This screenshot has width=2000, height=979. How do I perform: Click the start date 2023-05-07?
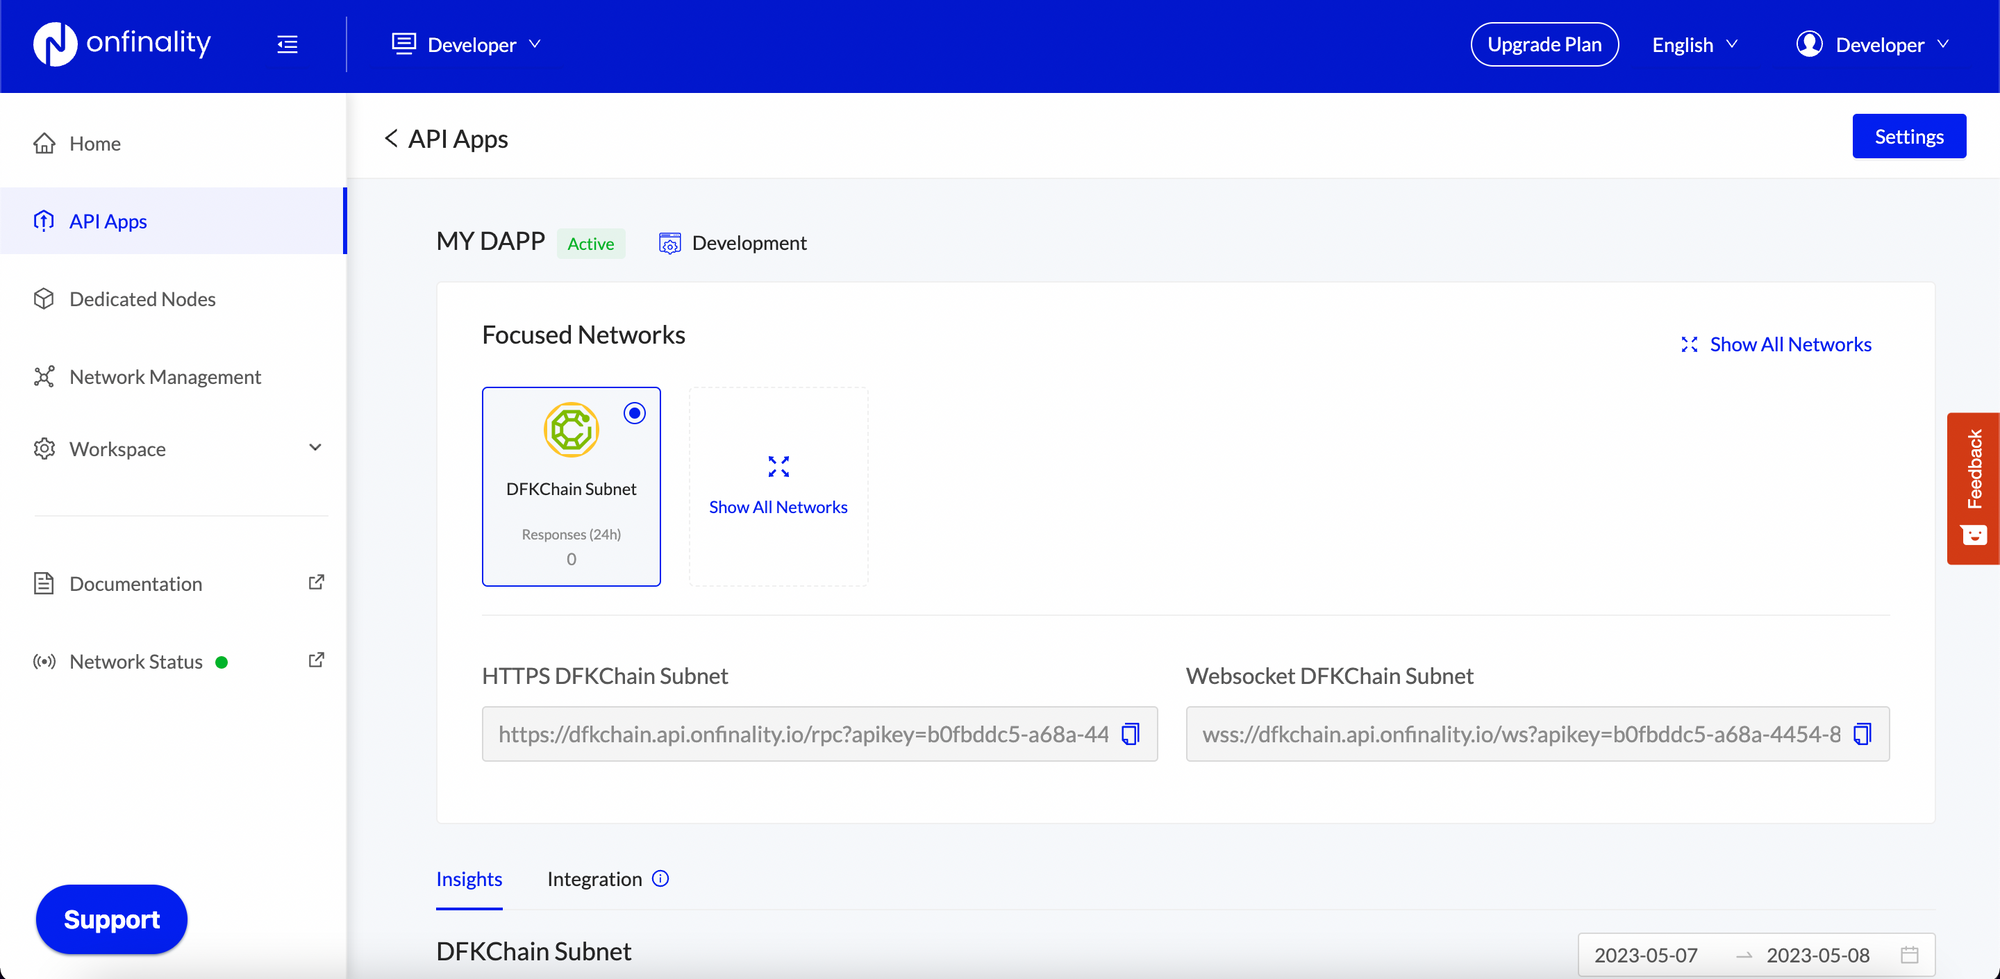tap(1646, 955)
